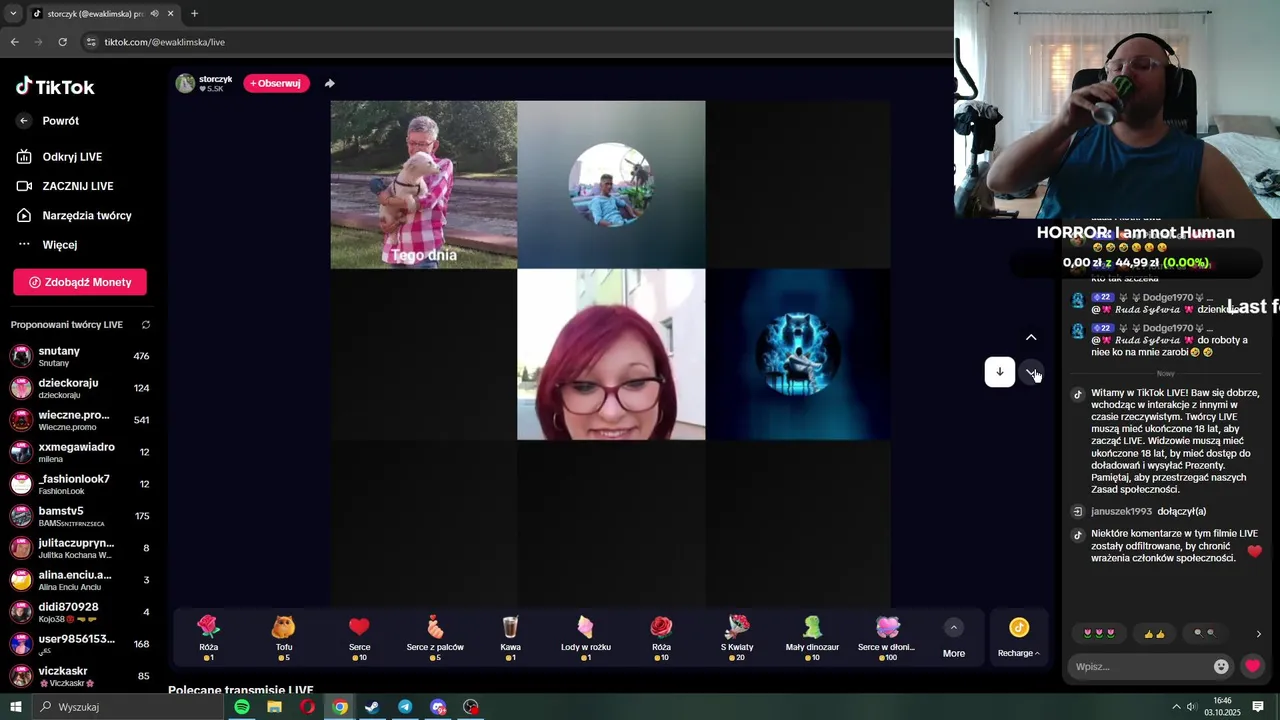Click januszek1993 username in chat
Viewport: 1280px width, 720px height.
tap(1121, 511)
